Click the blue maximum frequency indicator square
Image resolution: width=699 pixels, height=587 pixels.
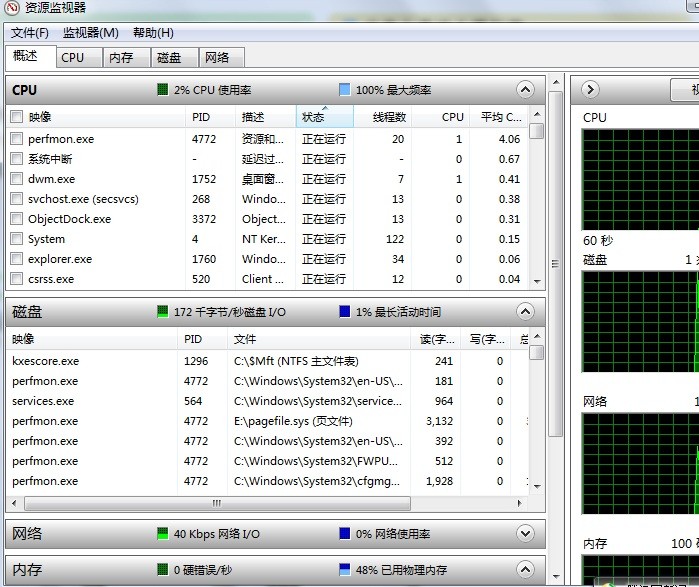pos(345,90)
